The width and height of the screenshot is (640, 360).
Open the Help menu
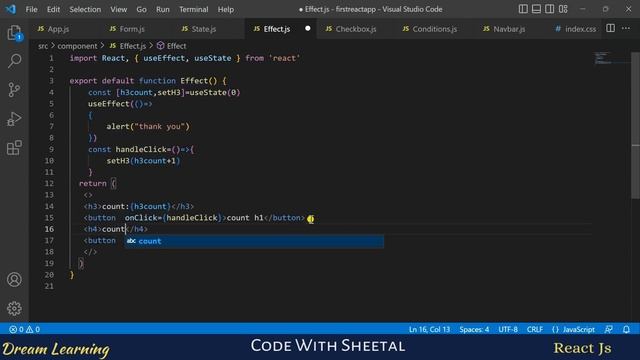click(x=226, y=9)
